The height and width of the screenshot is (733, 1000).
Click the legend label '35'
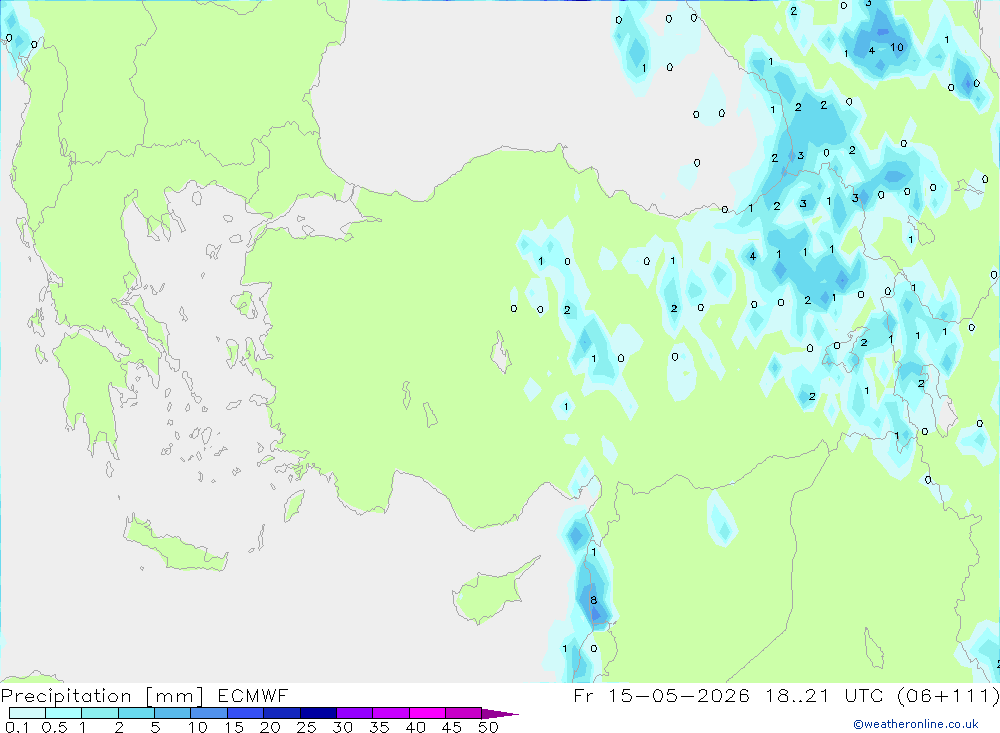tap(379, 727)
